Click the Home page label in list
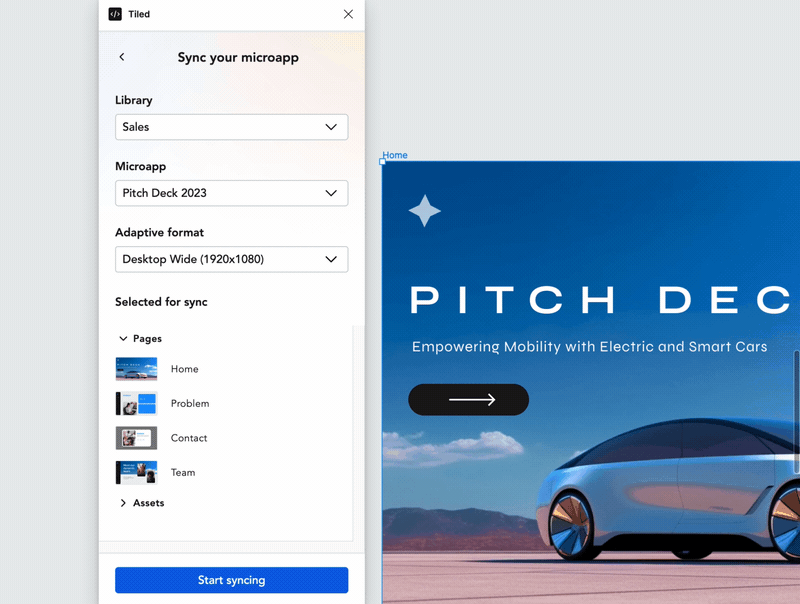The image size is (800, 604). pyautogui.click(x=184, y=369)
